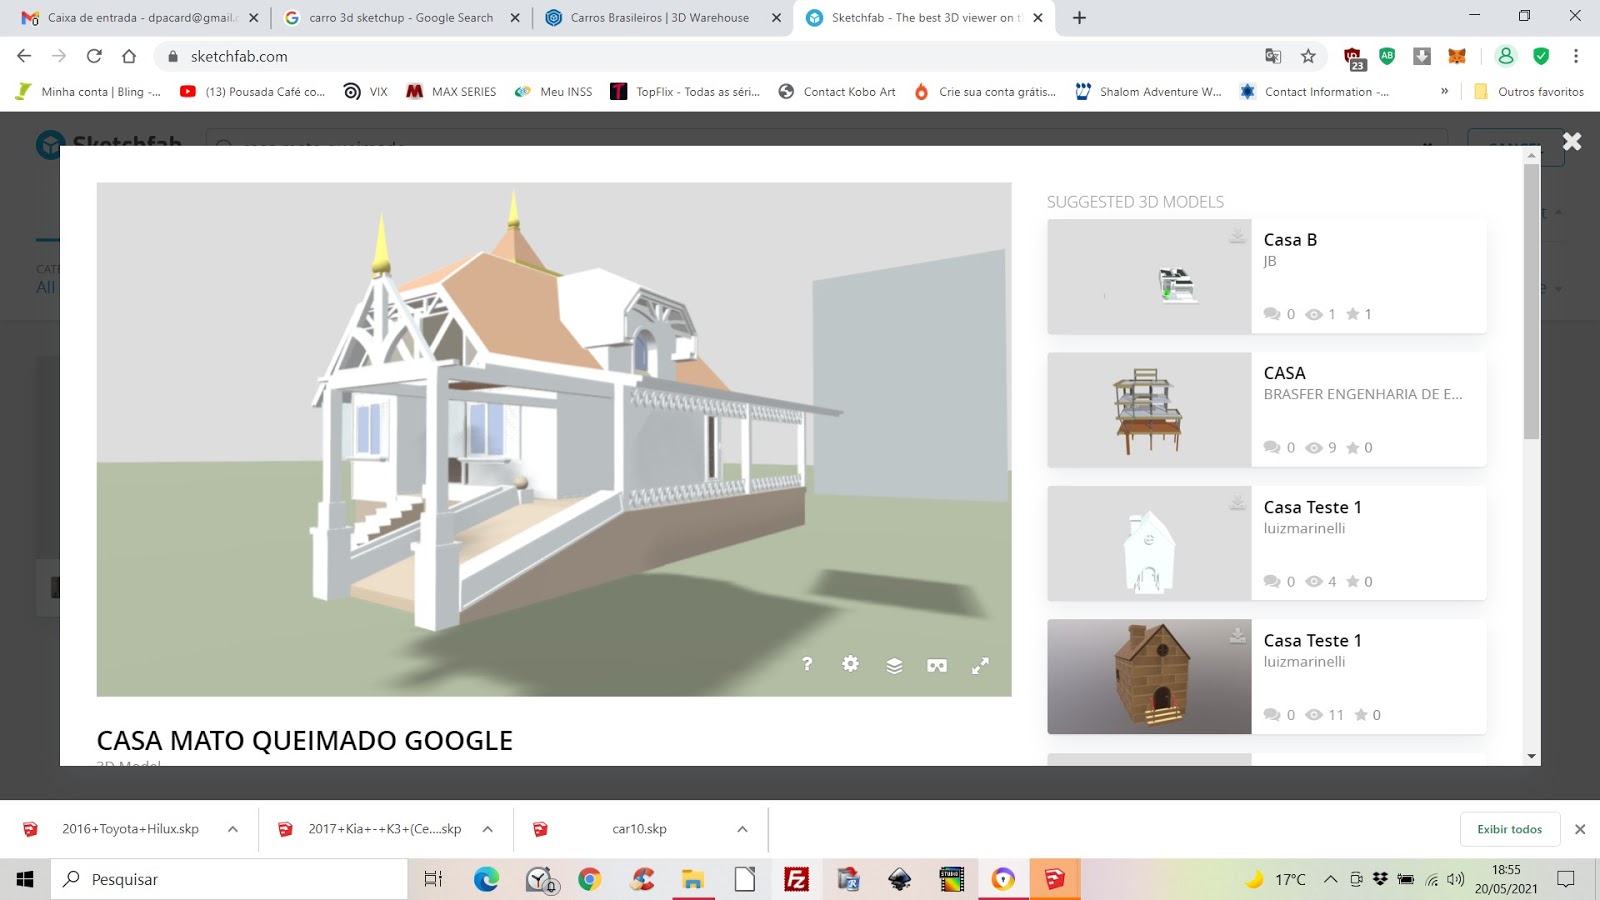Click the Exibir todos downloads button
Viewport: 1600px width, 900px height.
(x=1509, y=829)
